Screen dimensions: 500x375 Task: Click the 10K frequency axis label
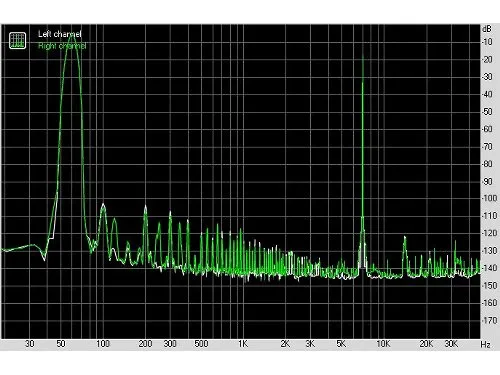click(383, 344)
